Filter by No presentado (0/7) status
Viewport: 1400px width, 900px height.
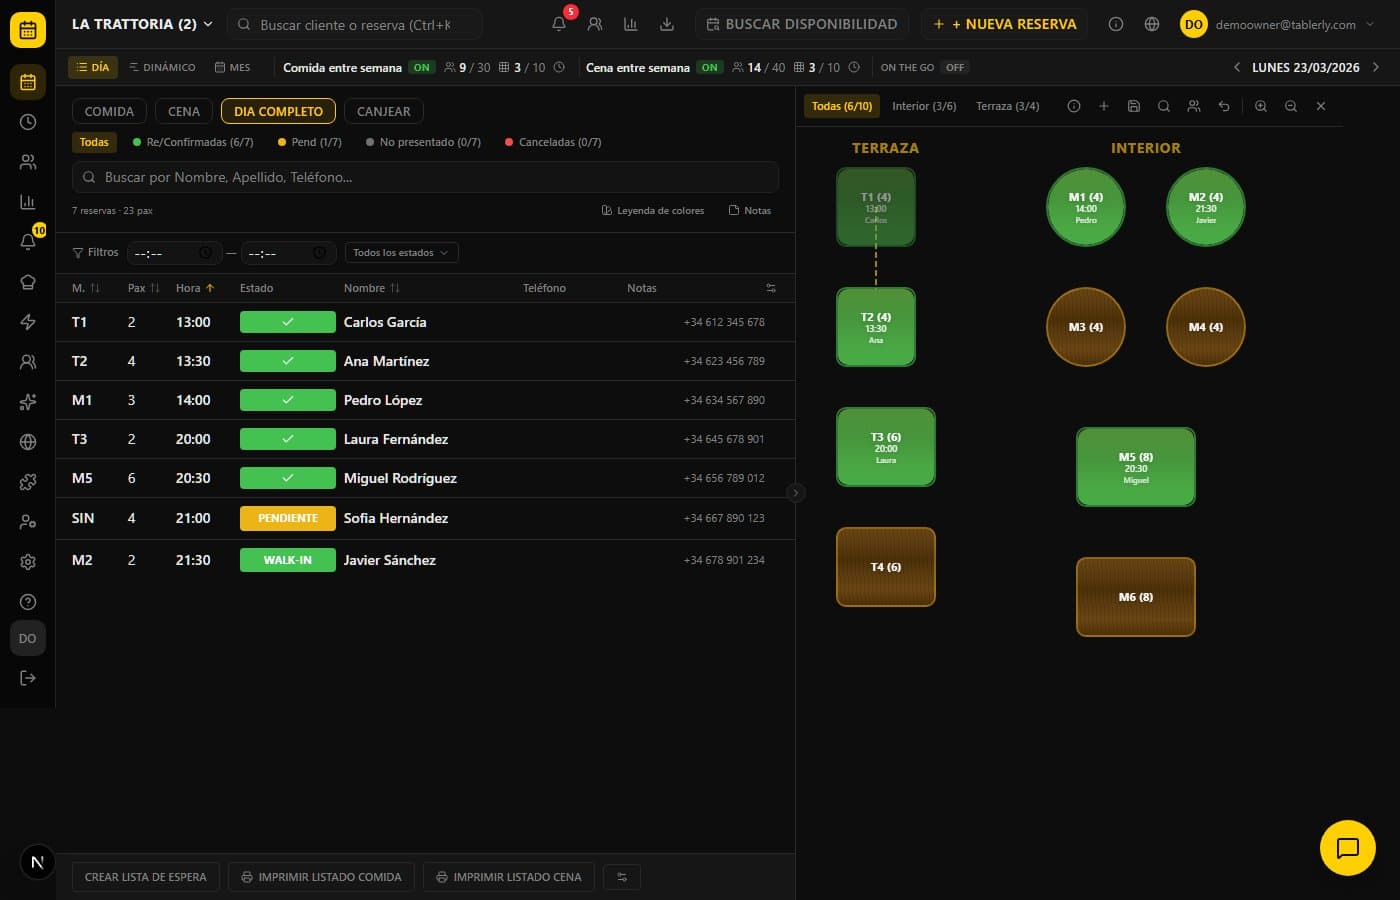[424, 142]
